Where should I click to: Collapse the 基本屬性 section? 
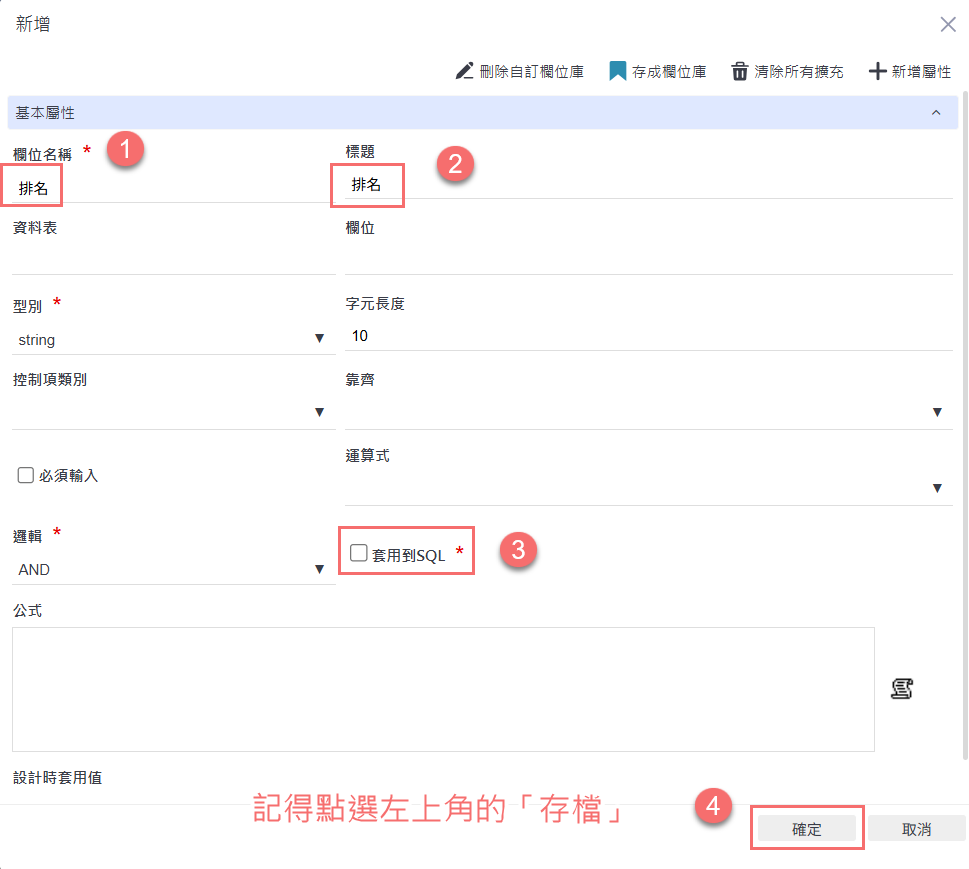[936, 113]
